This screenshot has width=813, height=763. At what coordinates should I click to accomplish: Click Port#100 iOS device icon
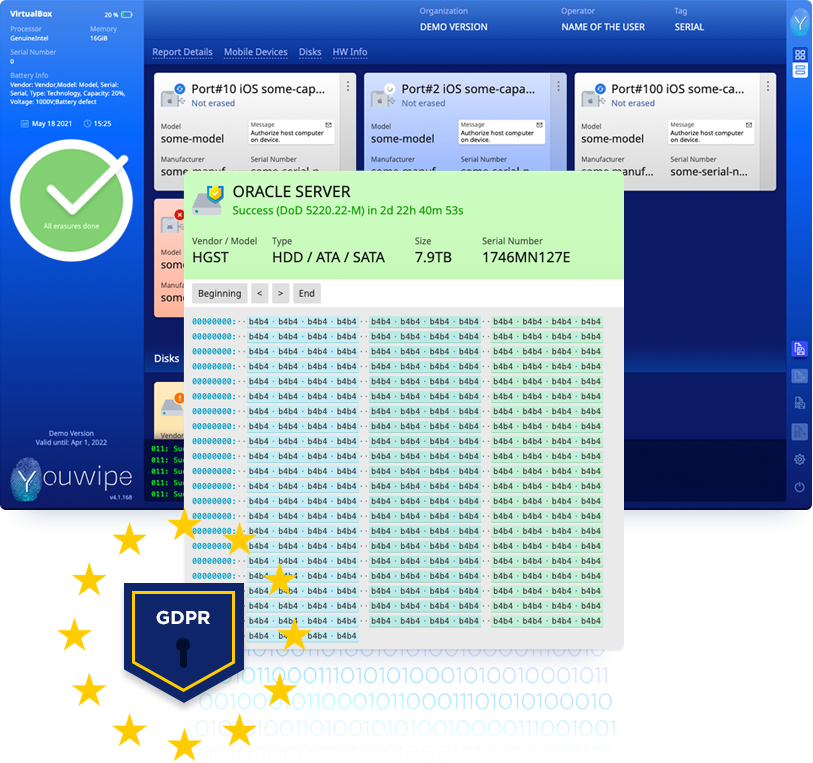pos(591,98)
